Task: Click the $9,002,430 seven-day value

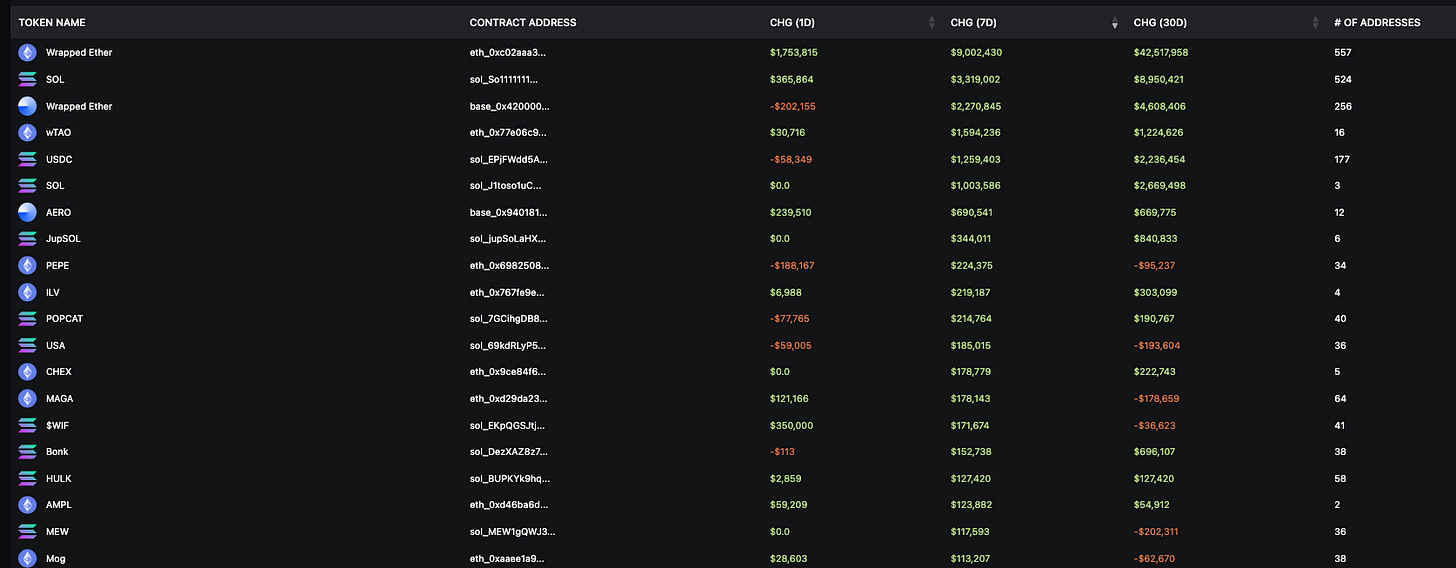Action: coord(975,53)
